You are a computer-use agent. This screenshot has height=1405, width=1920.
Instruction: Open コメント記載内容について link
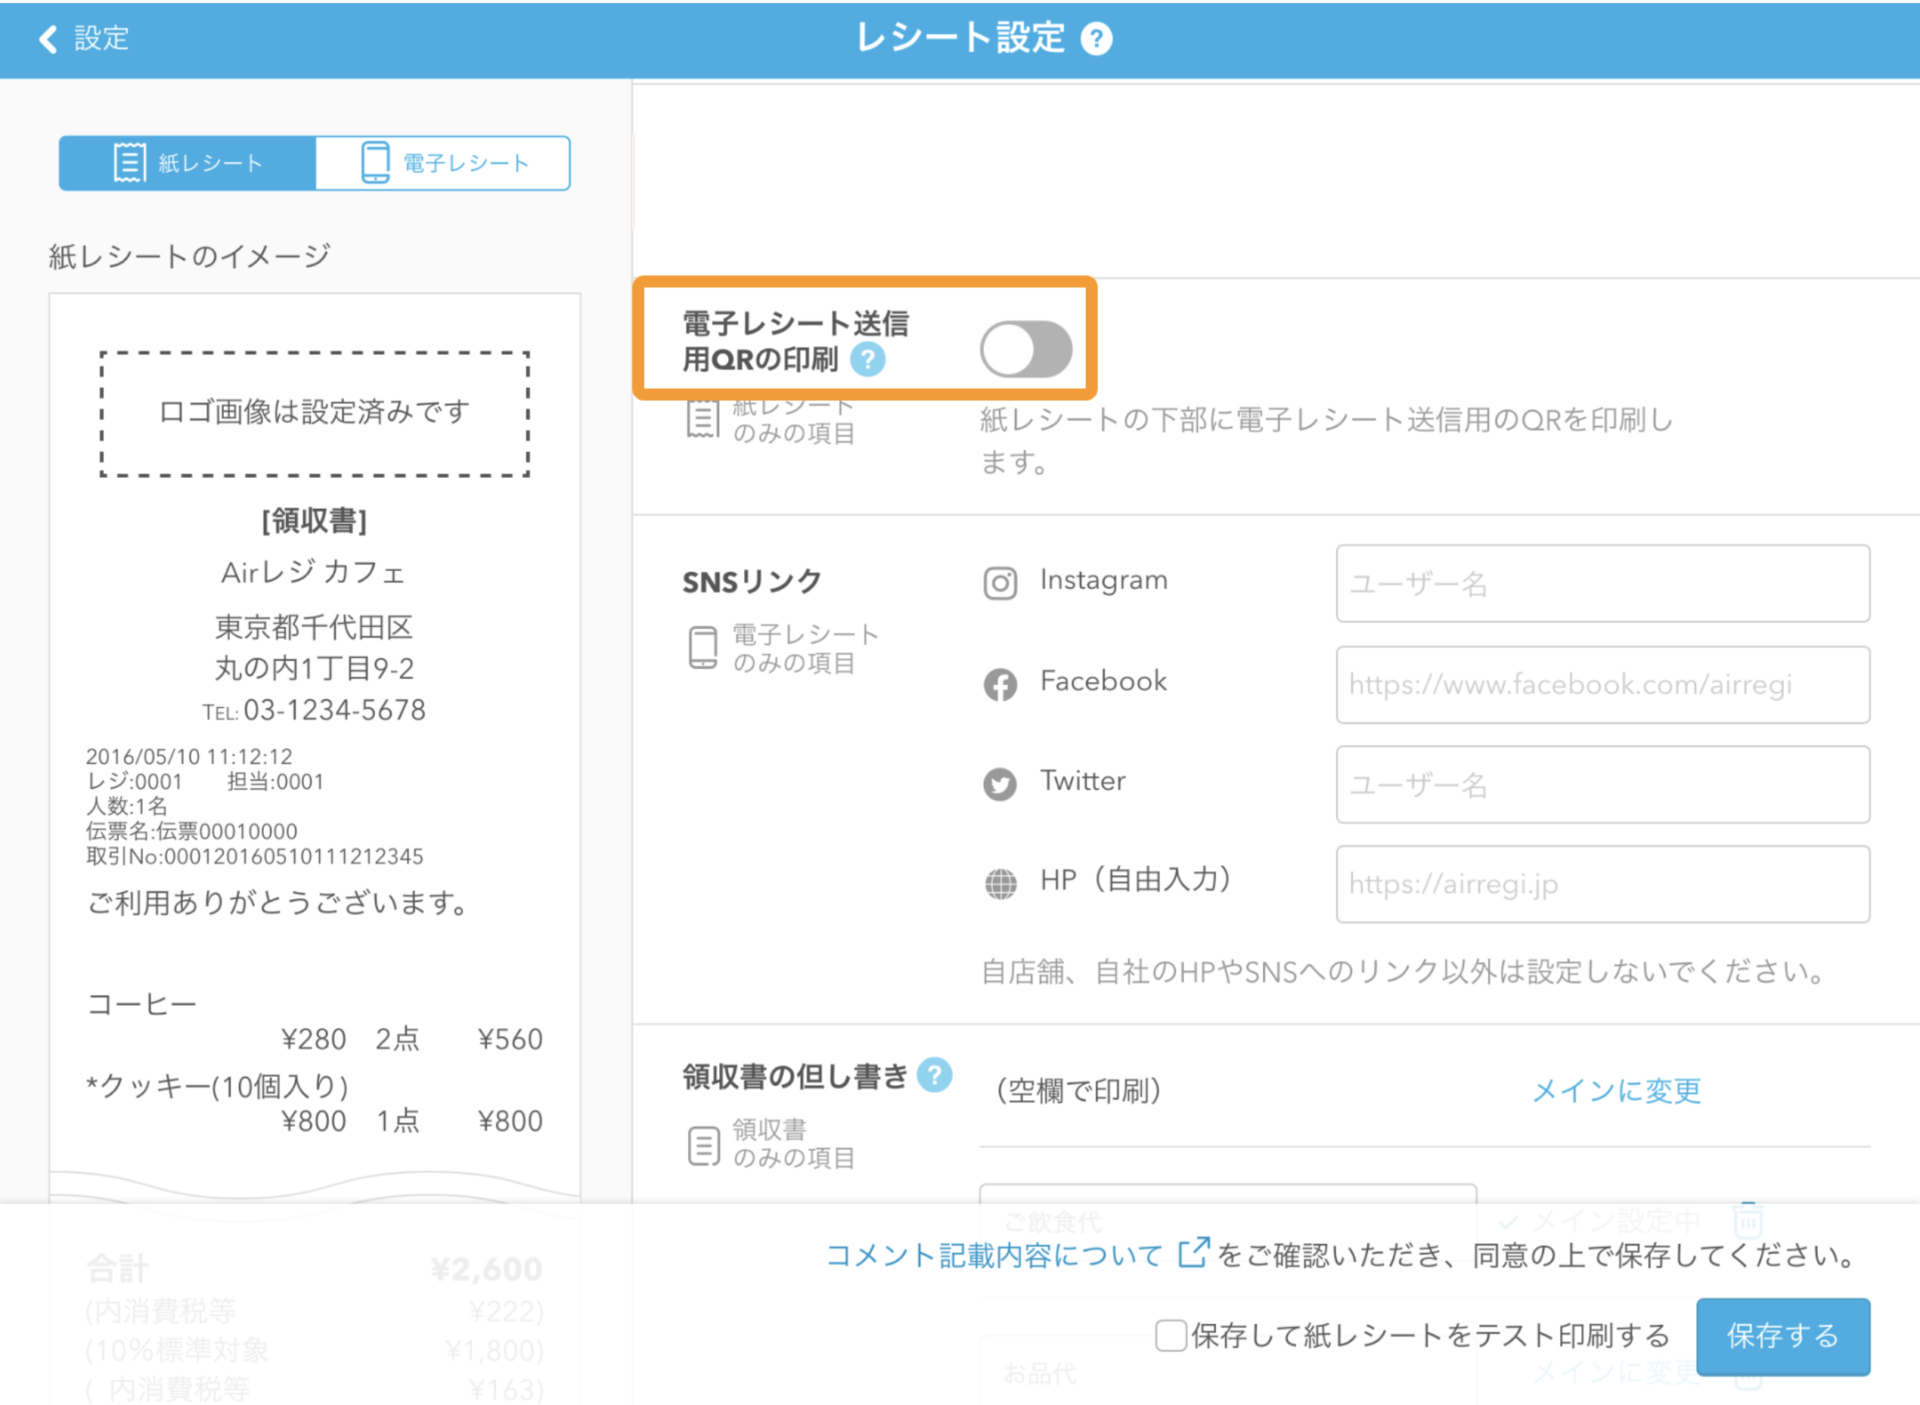[x=994, y=1255]
